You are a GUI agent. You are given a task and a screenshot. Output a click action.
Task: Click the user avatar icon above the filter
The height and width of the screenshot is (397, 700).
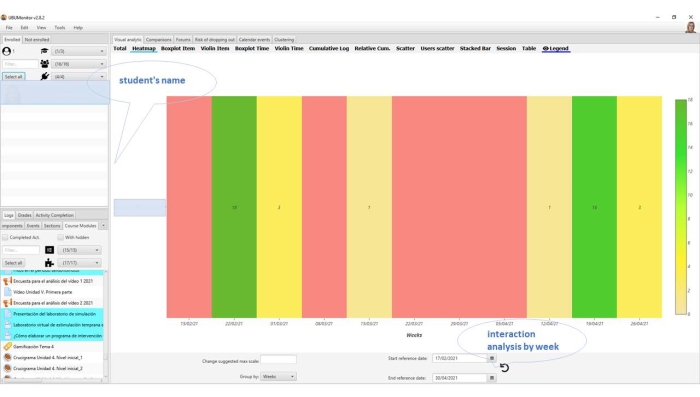coord(7,51)
